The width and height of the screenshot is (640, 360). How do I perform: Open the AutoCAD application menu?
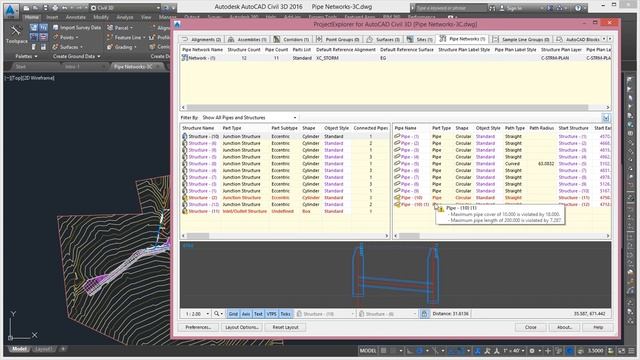(x=11, y=10)
